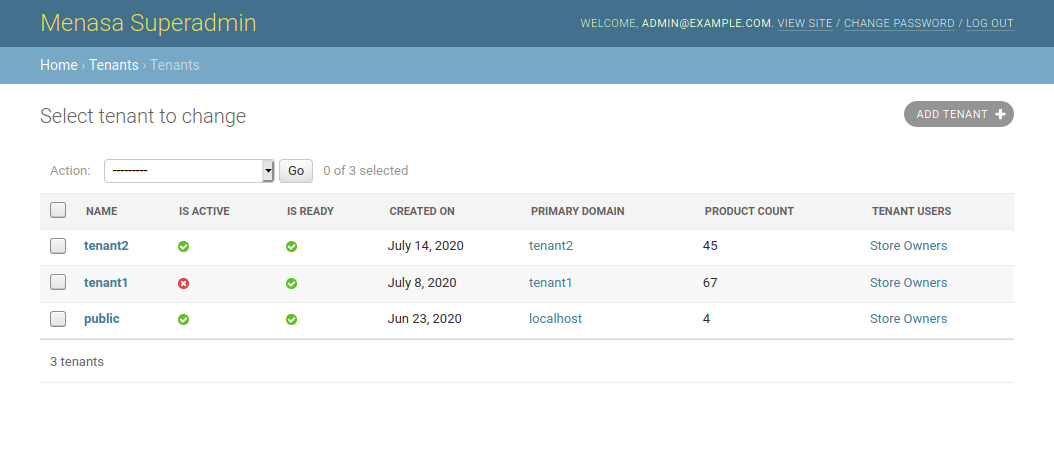
Task: Open Store Owners link for tenant1
Action: click(x=908, y=282)
